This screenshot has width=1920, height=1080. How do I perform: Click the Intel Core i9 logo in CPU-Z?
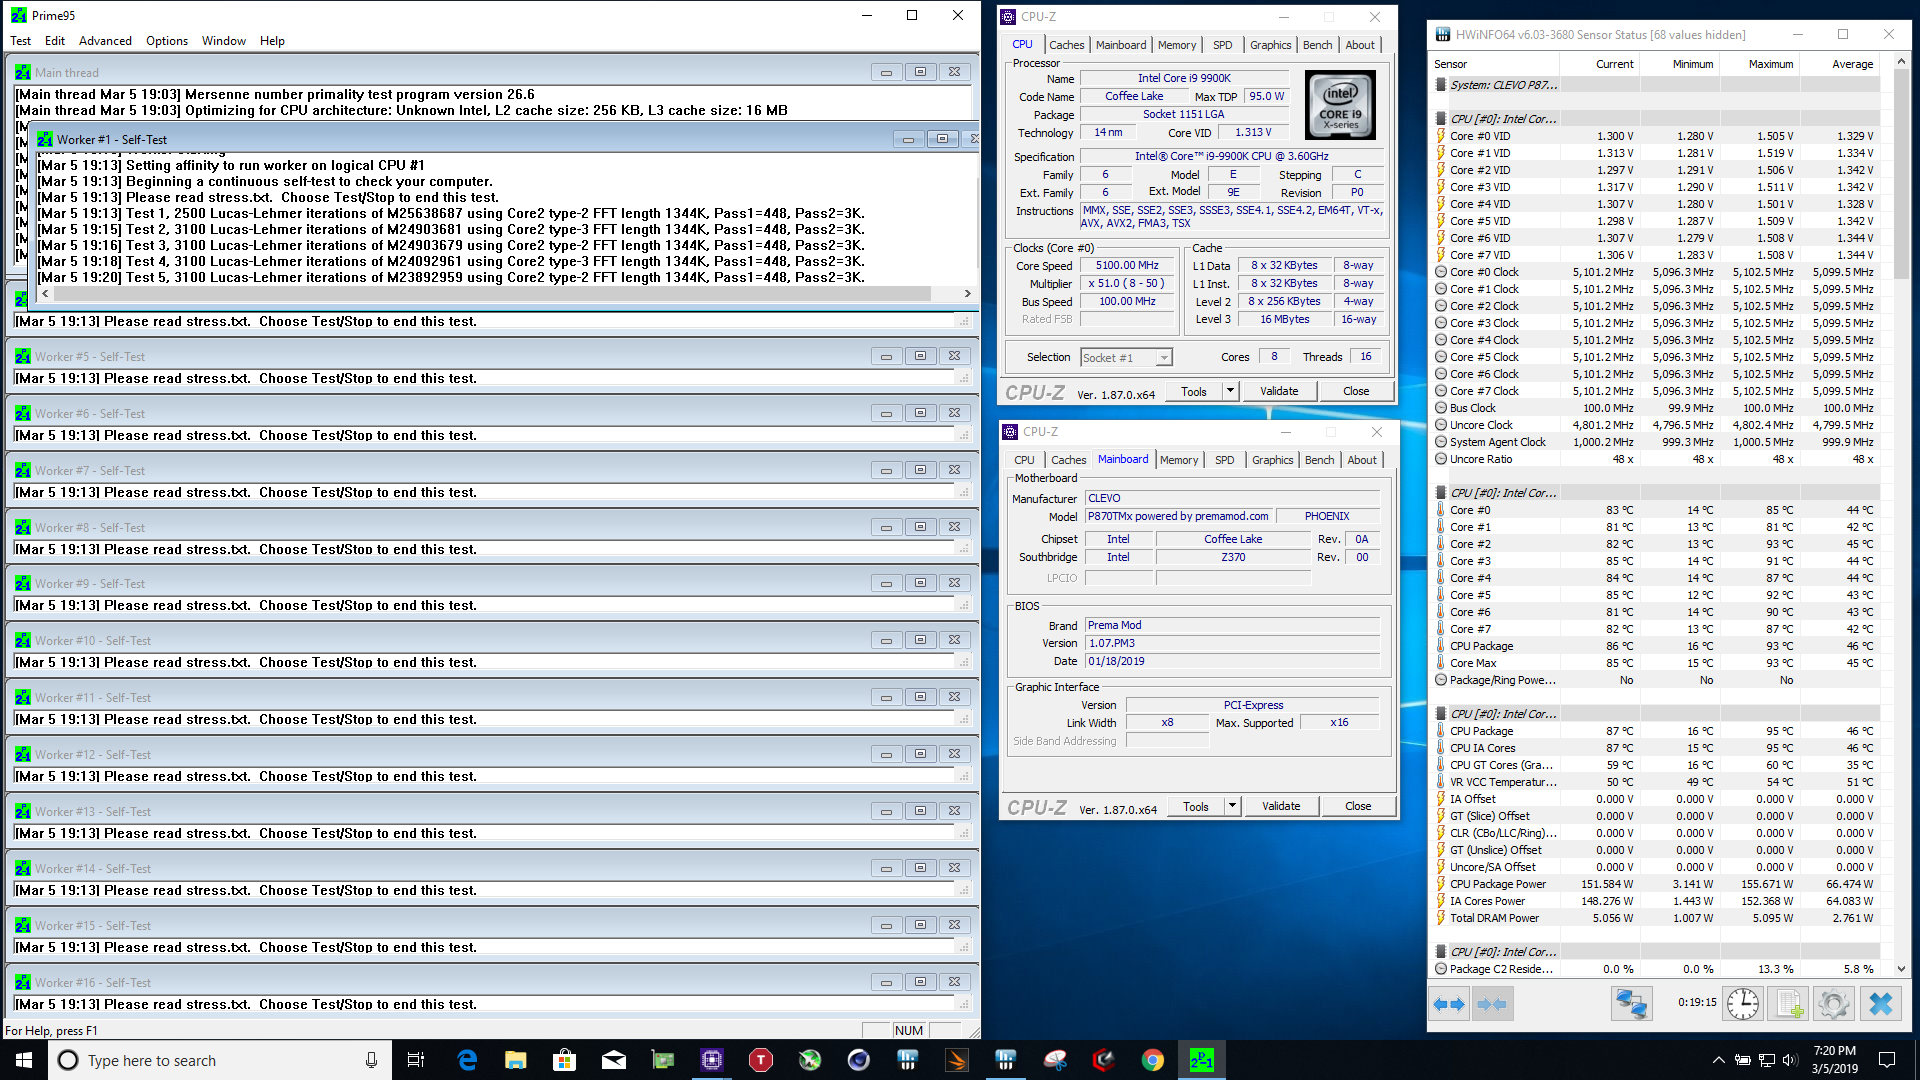[x=1340, y=105]
